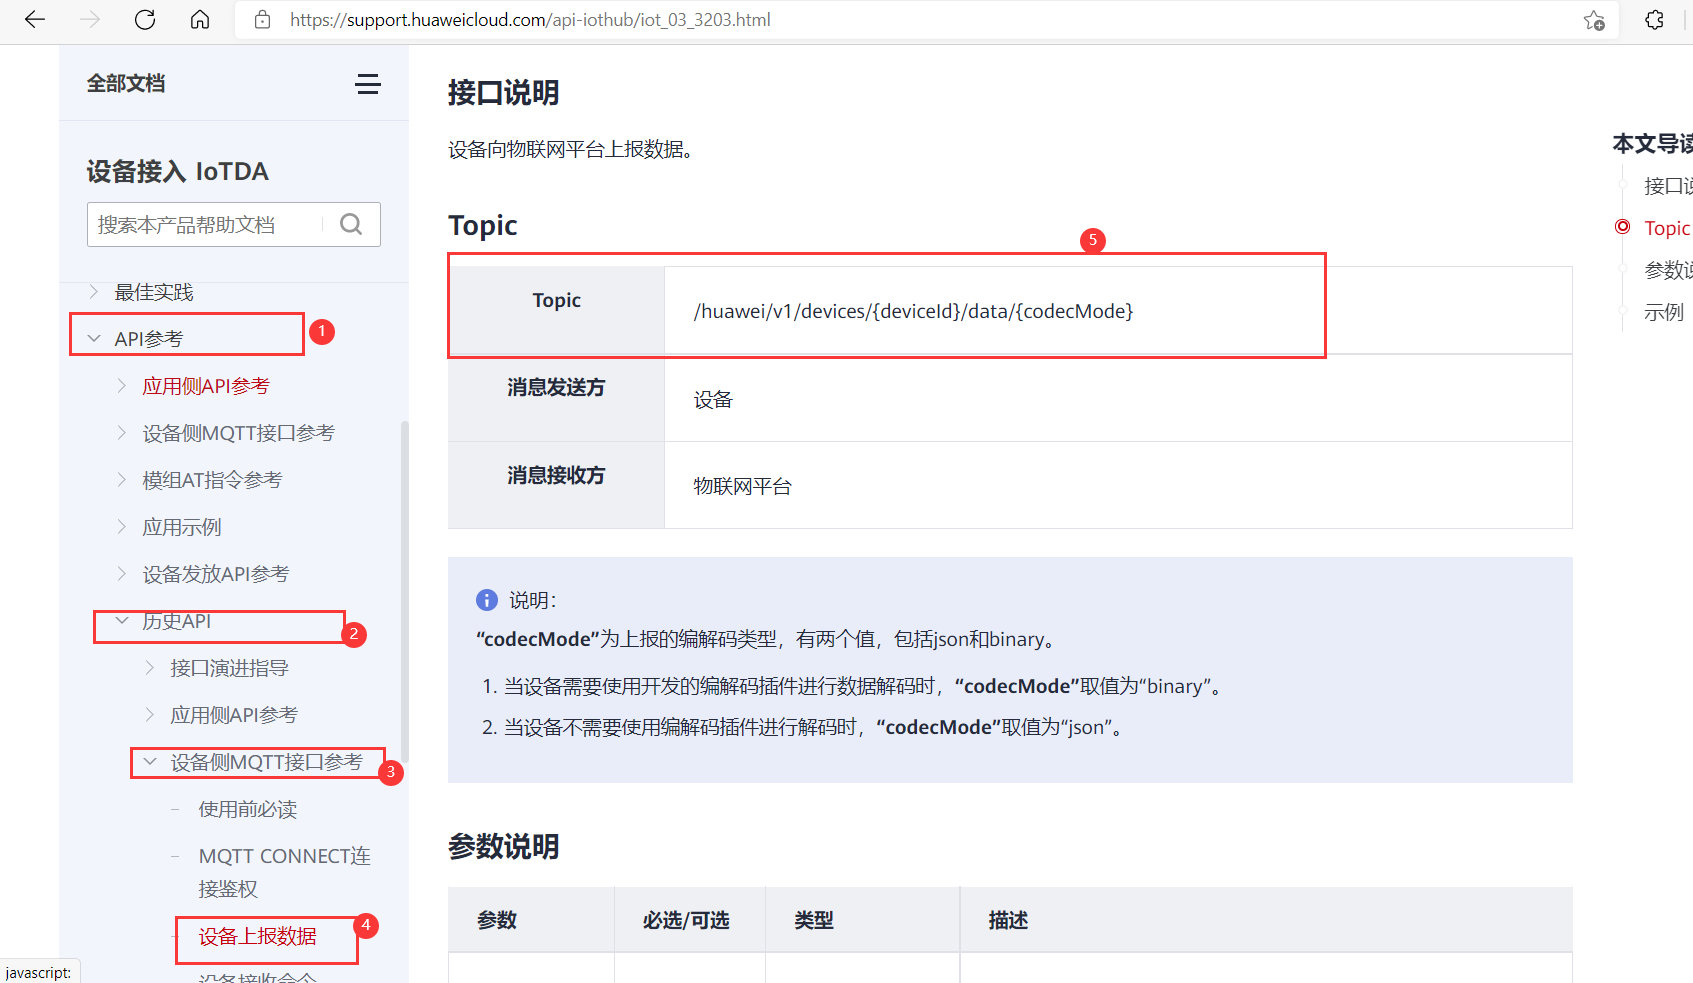
Task: Open the 最佳实践 tree entry
Action: pyautogui.click(x=154, y=292)
